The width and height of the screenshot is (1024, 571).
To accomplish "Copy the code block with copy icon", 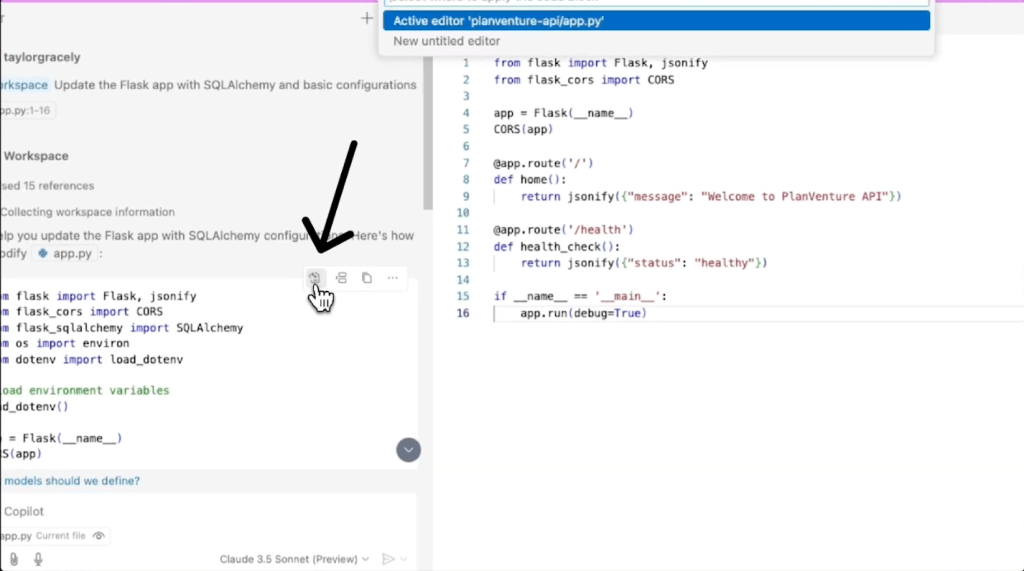I will [367, 277].
